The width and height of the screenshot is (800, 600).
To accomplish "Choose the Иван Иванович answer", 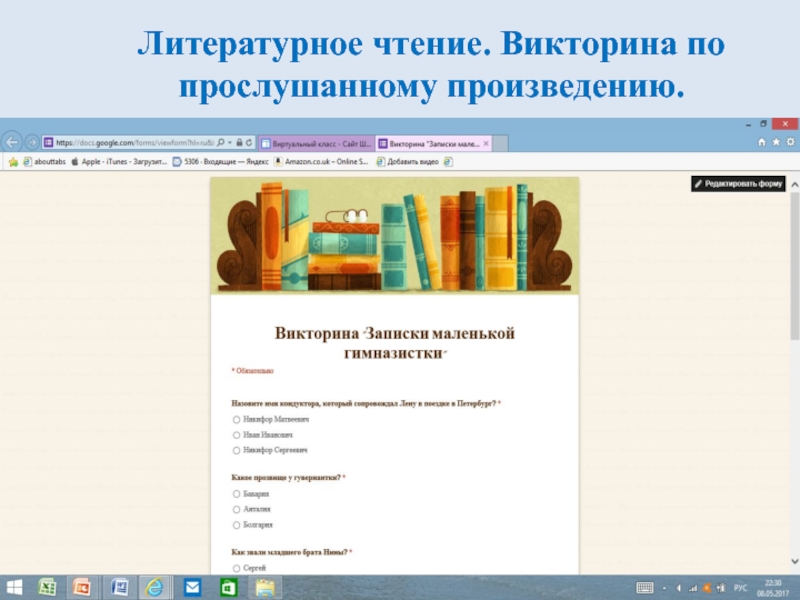I will [x=236, y=435].
